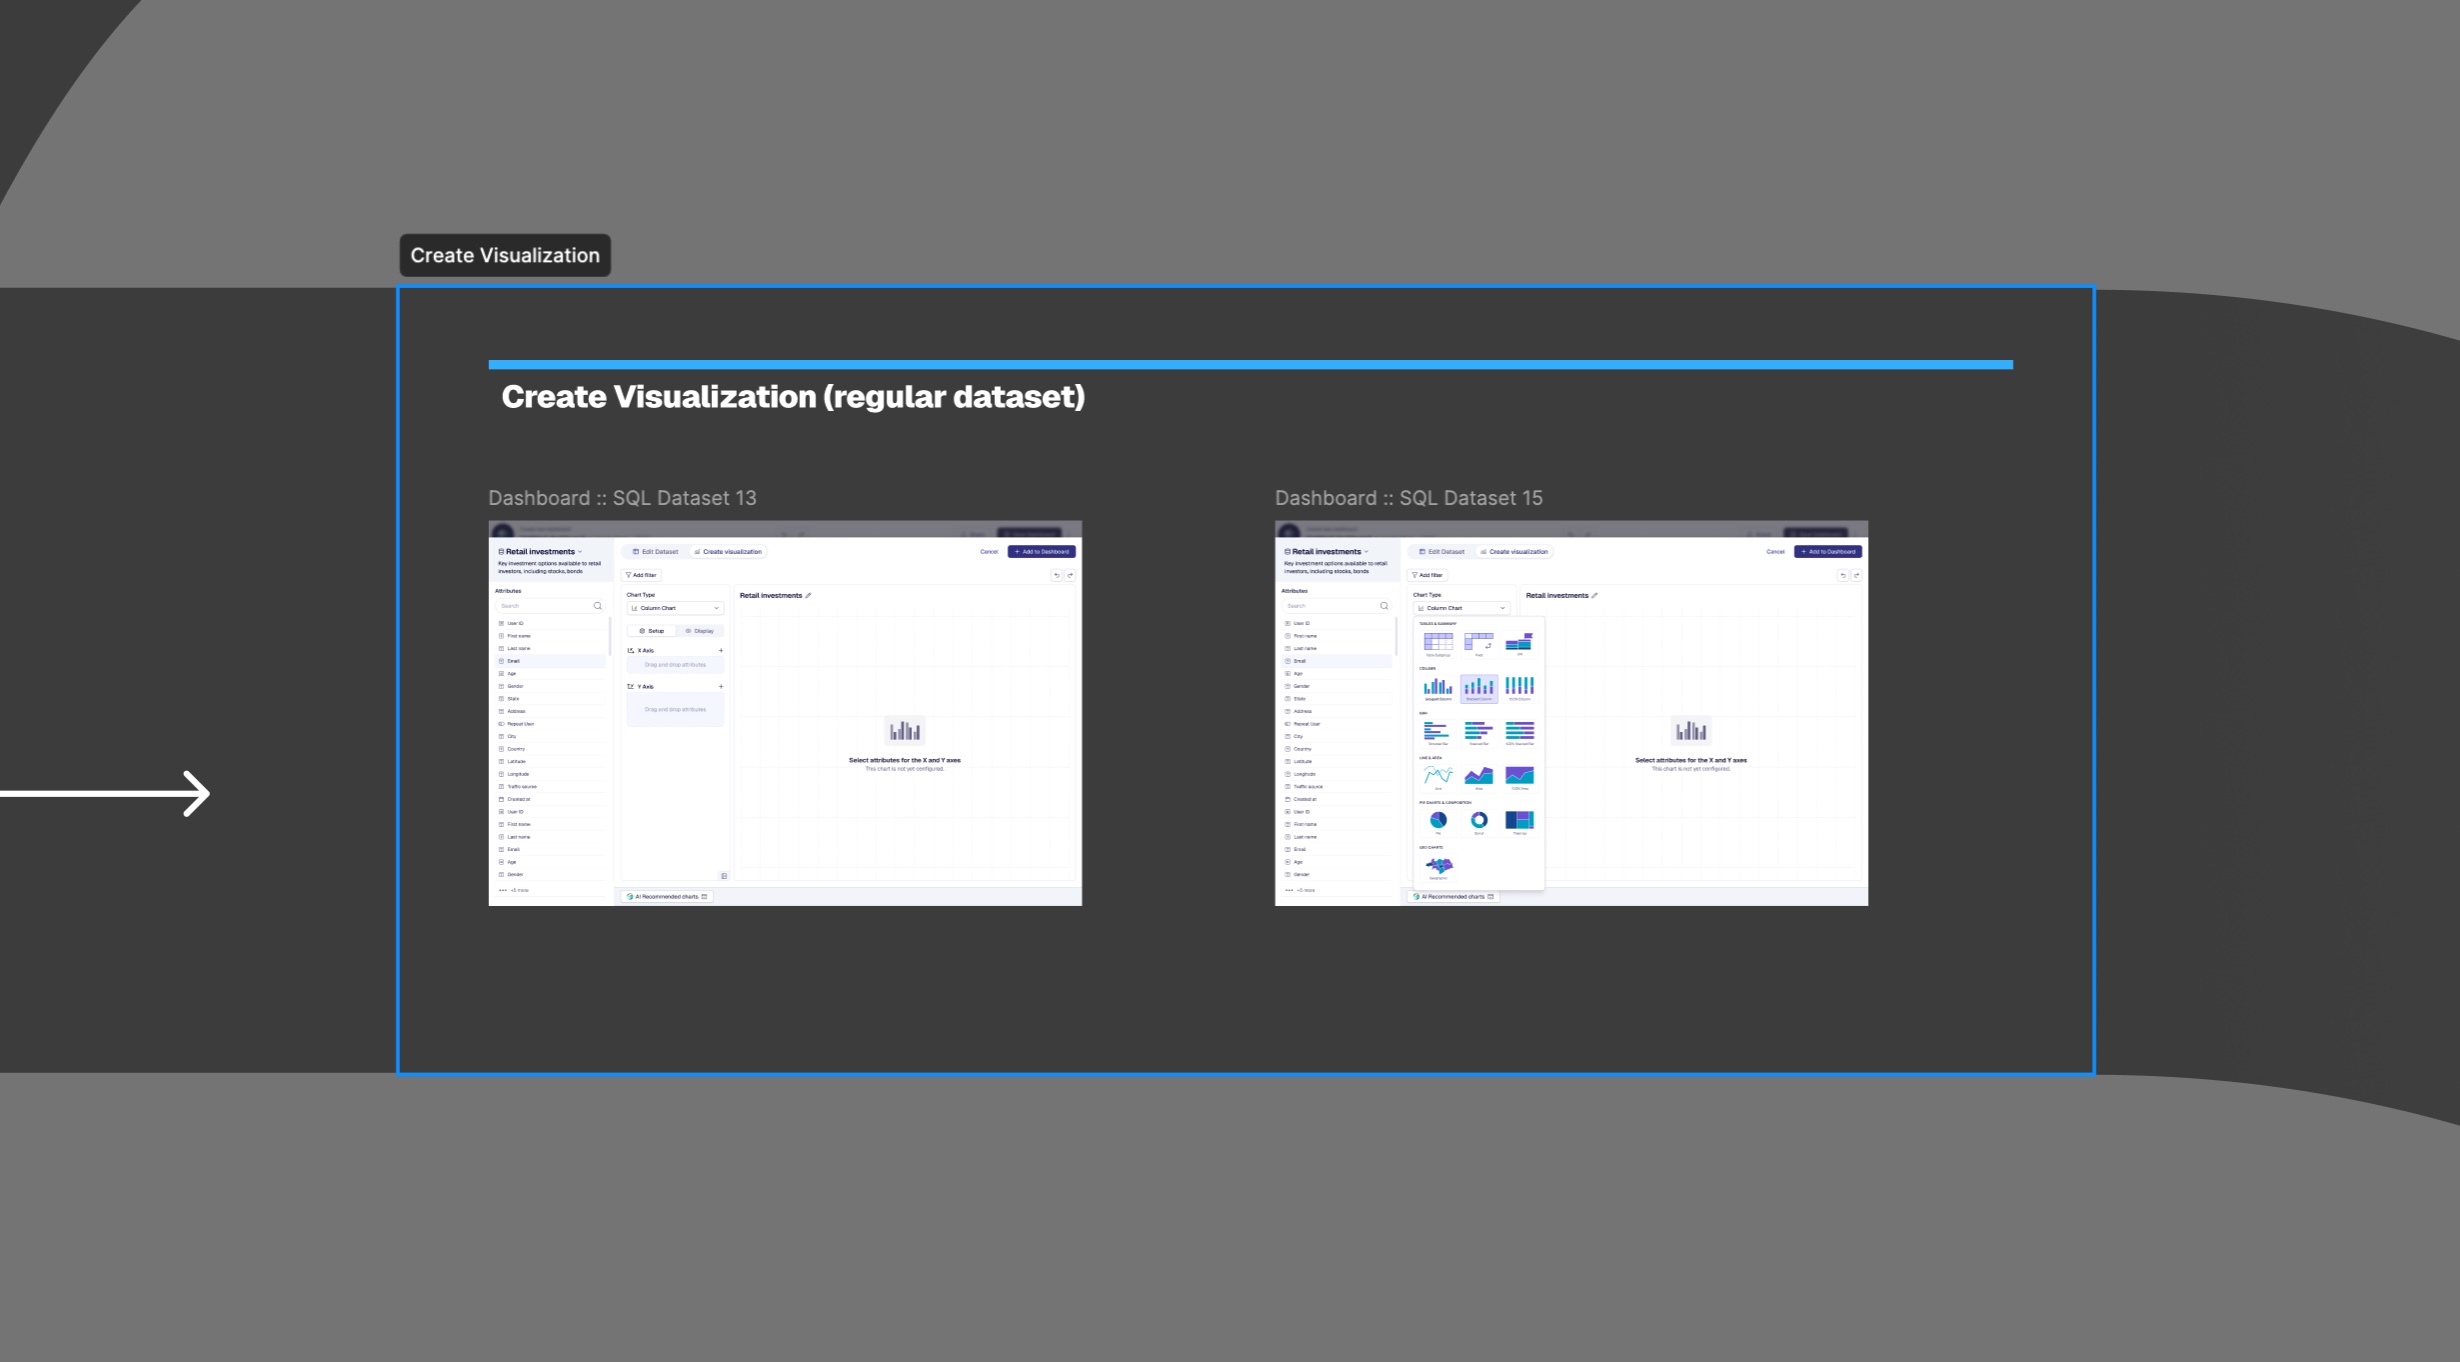The height and width of the screenshot is (1362, 2460).
Task: Select City attribute in Dataset 15 frame
Action: click(x=1337, y=736)
